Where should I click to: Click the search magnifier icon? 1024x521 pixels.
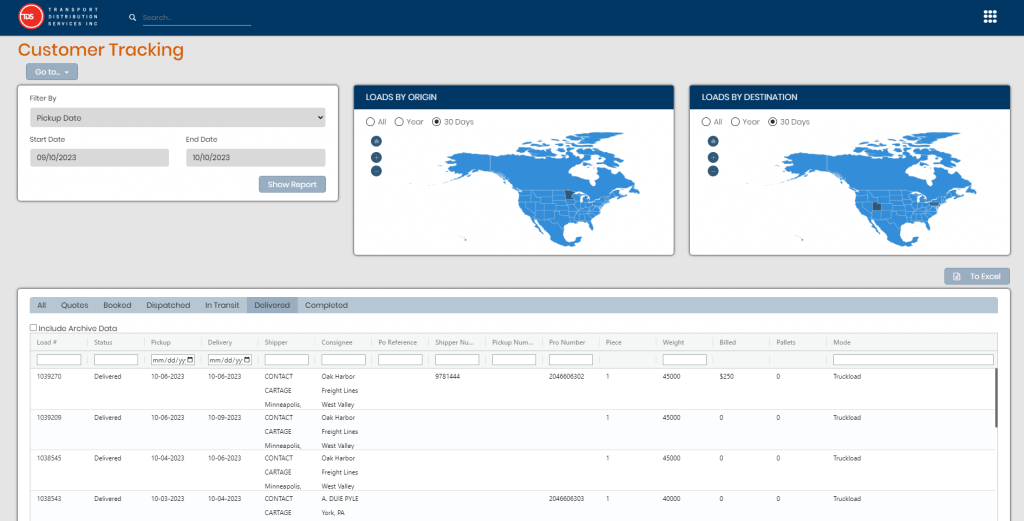click(x=133, y=18)
